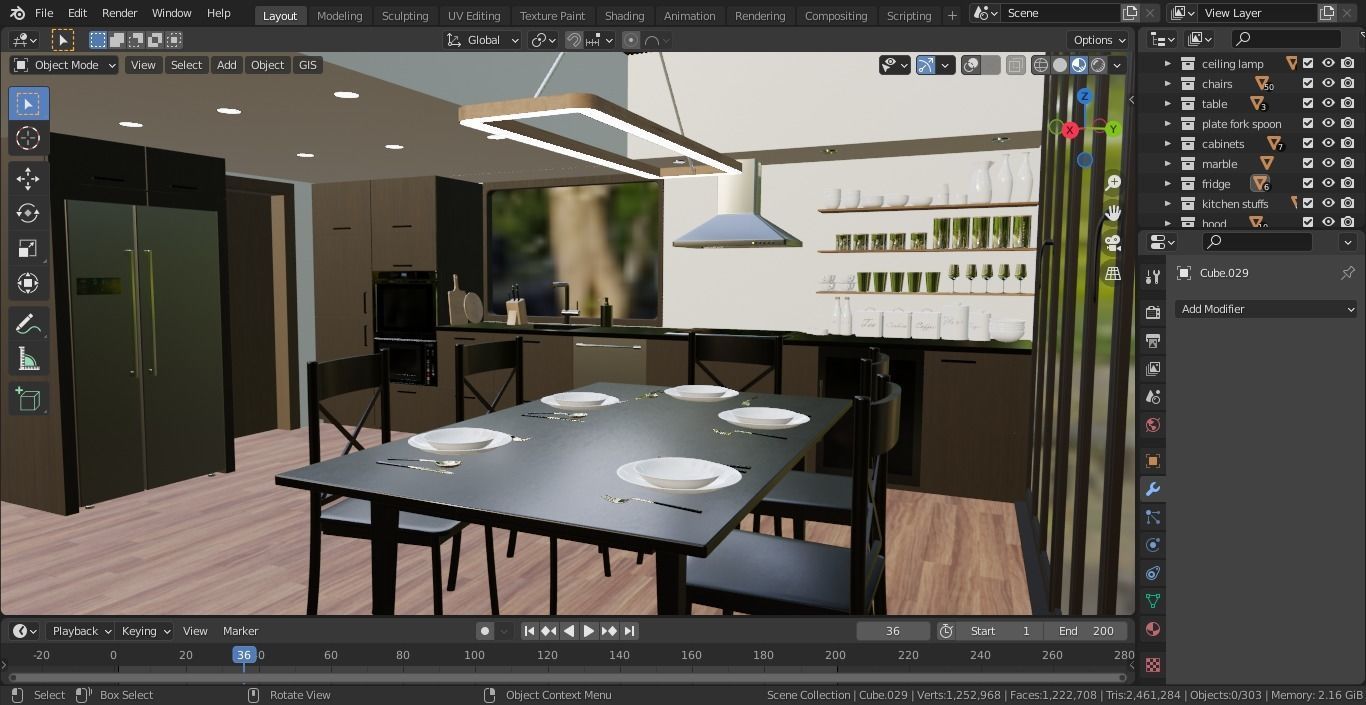
Task: Toggle X-Ray in viewport header
Action: (x=1015, y=65)
